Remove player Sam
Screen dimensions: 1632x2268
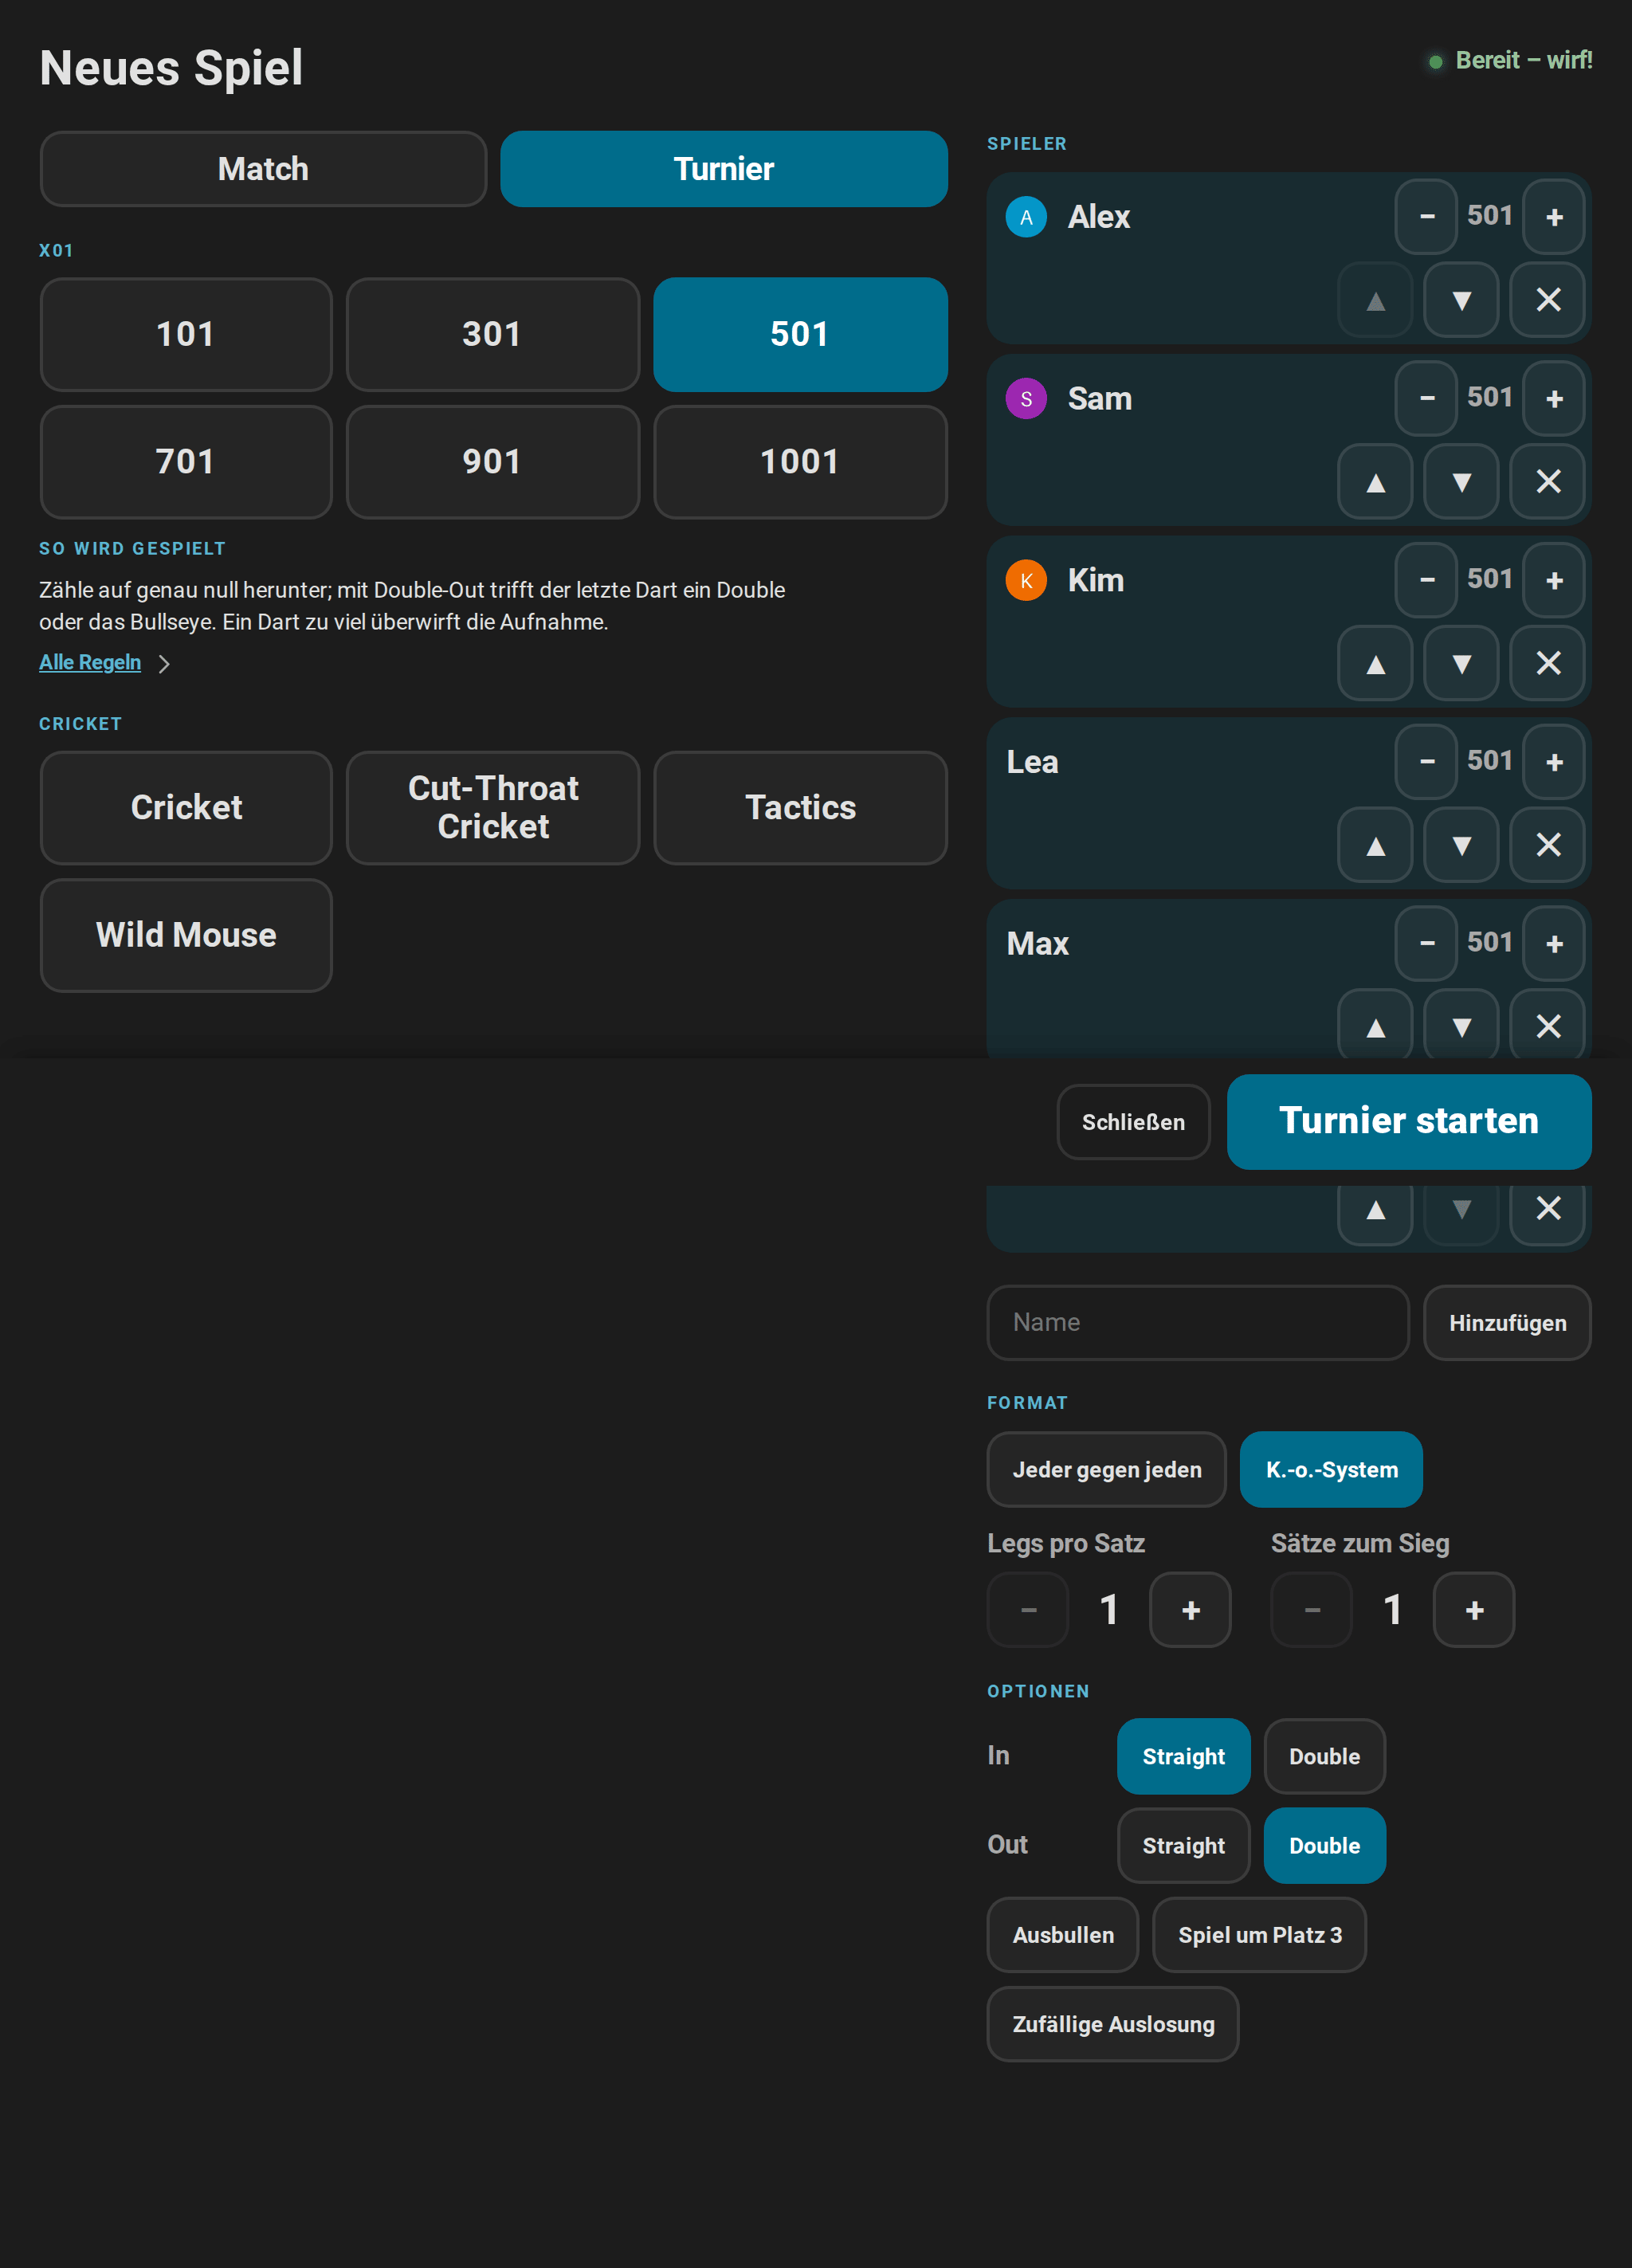point(1547,482)
